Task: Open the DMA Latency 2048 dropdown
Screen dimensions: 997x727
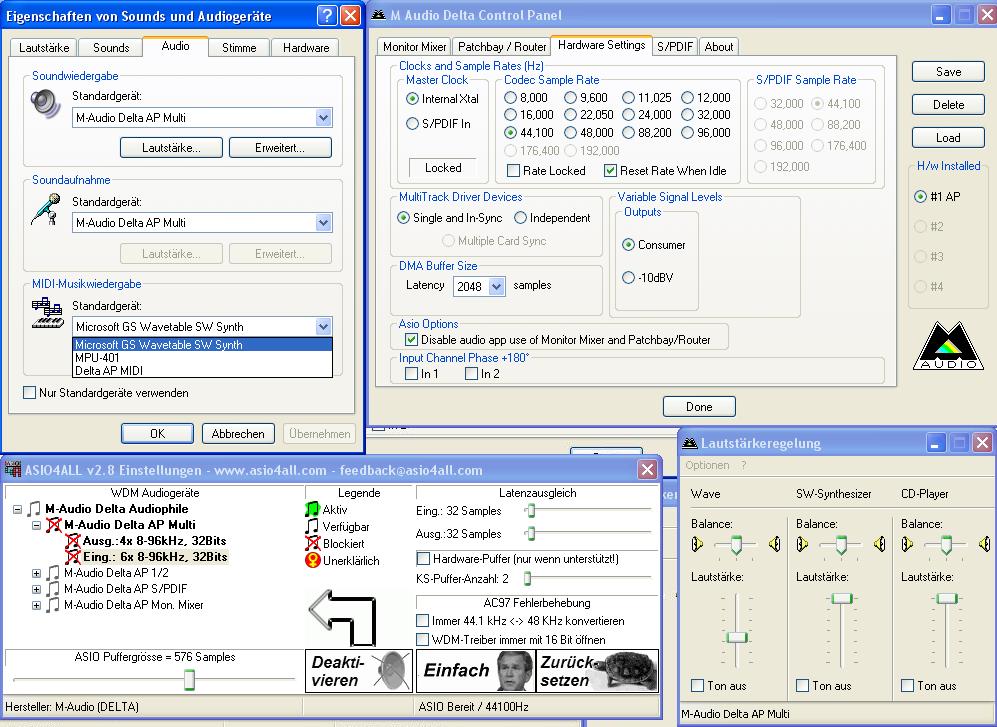Action: pos(497,287)
